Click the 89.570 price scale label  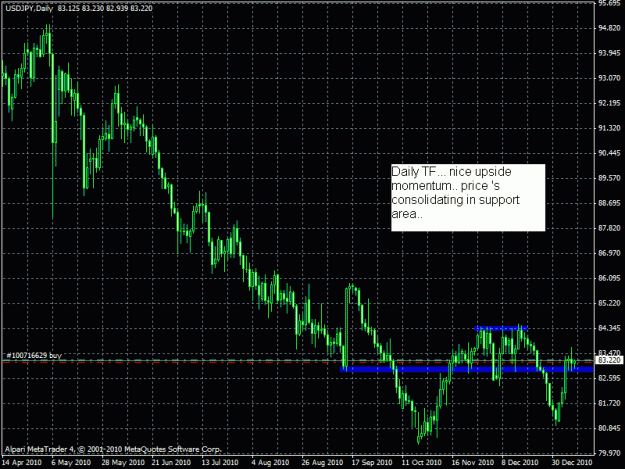point(609,178)
